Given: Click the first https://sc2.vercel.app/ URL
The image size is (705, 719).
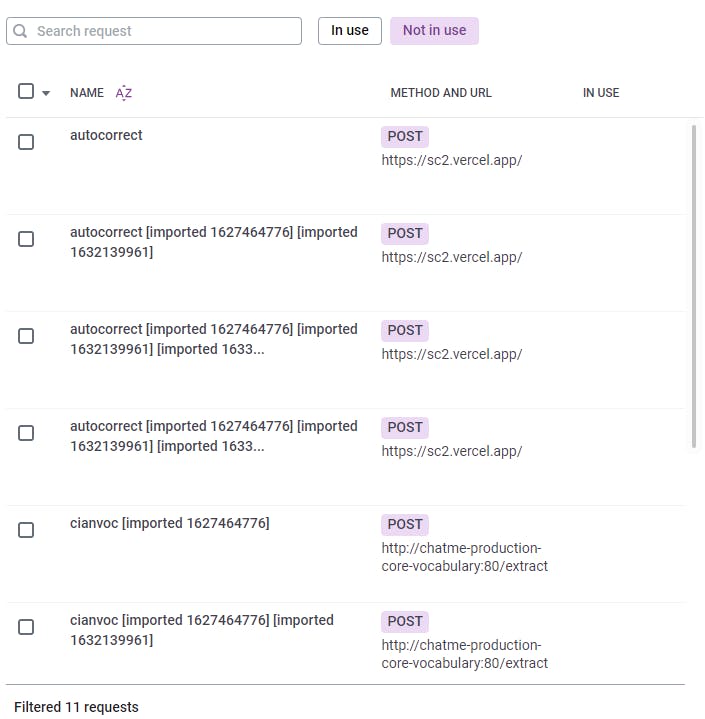Looking at the screenshot, I should (x=452, y=160).
